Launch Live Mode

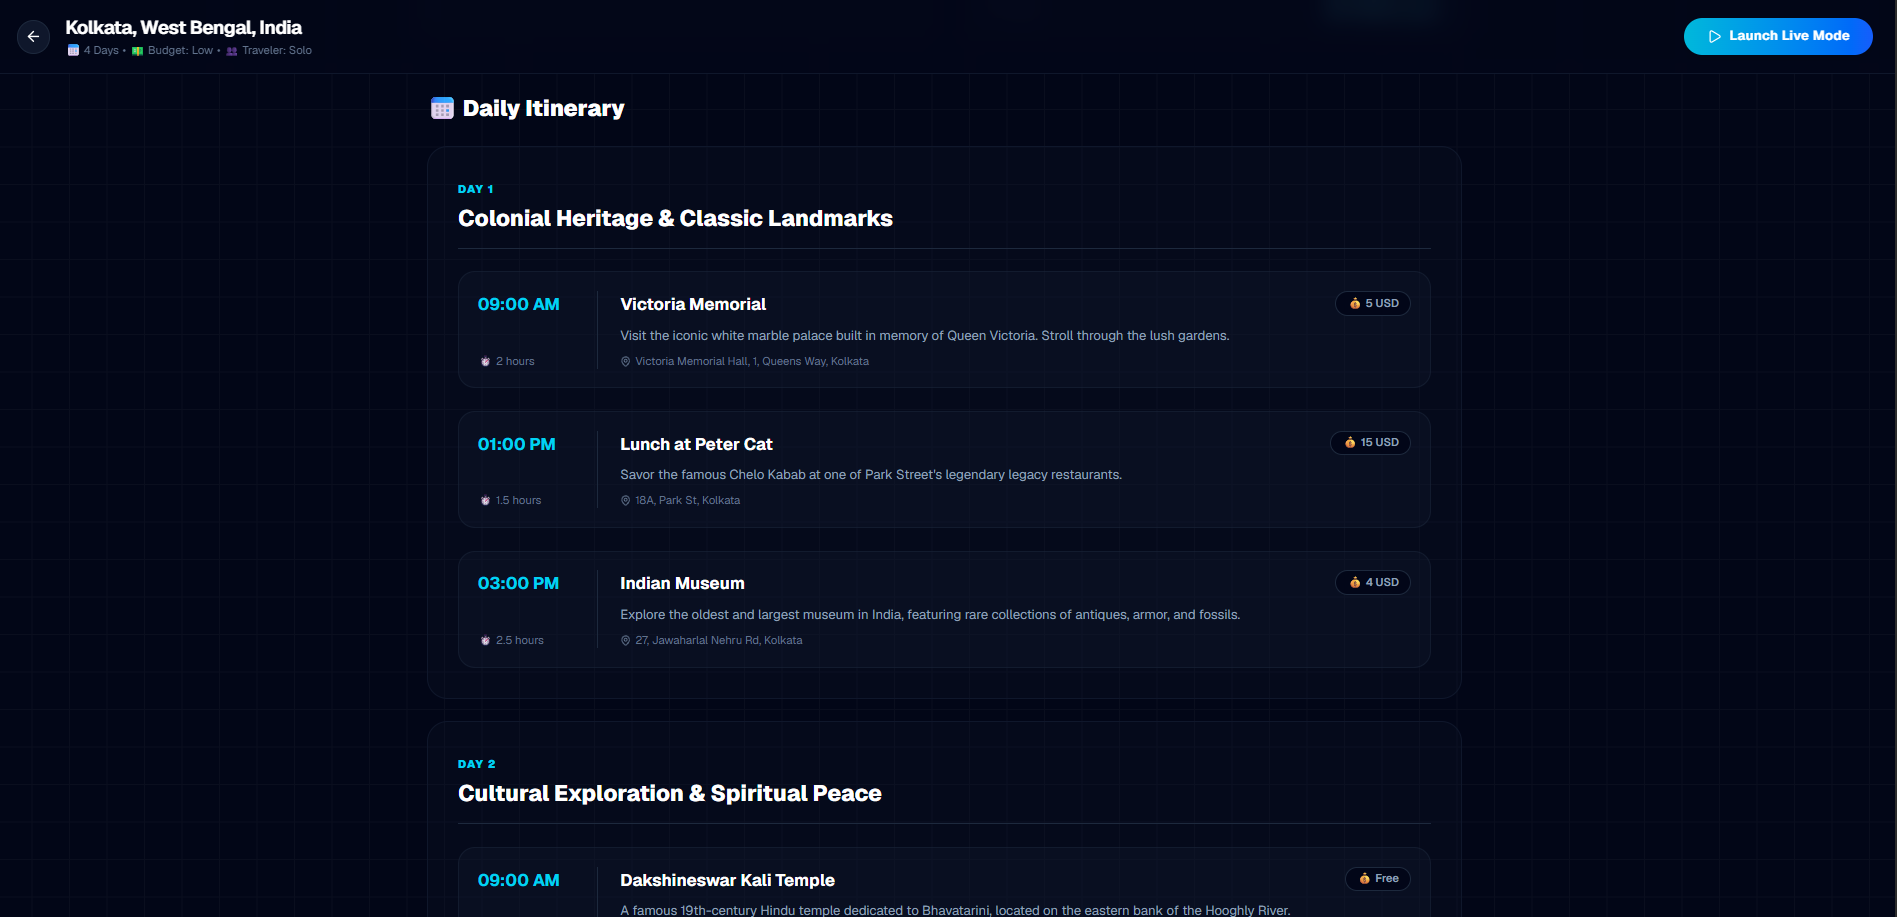(1778, 36)
